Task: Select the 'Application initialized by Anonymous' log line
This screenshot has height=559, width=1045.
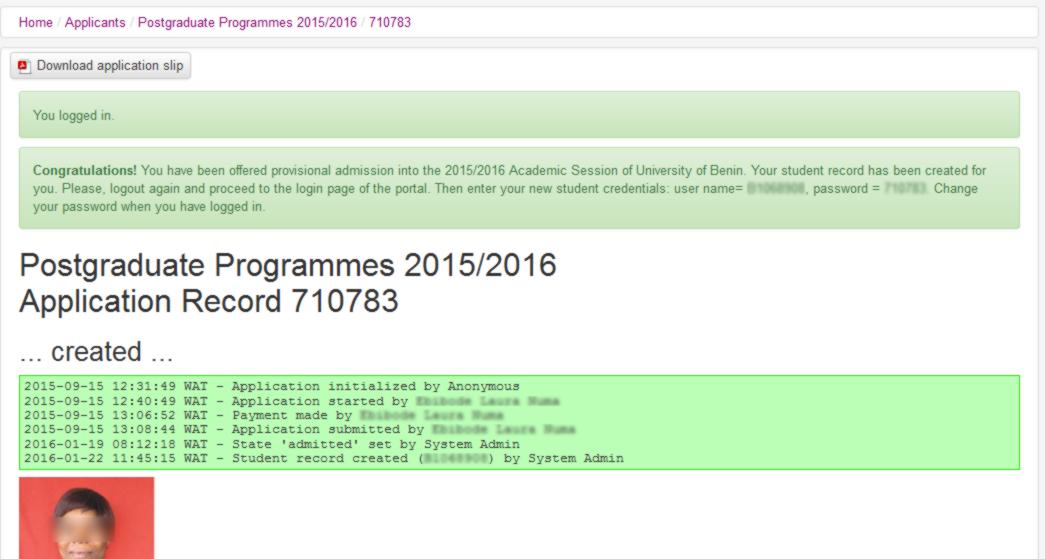Action: [x=272, y=386]
